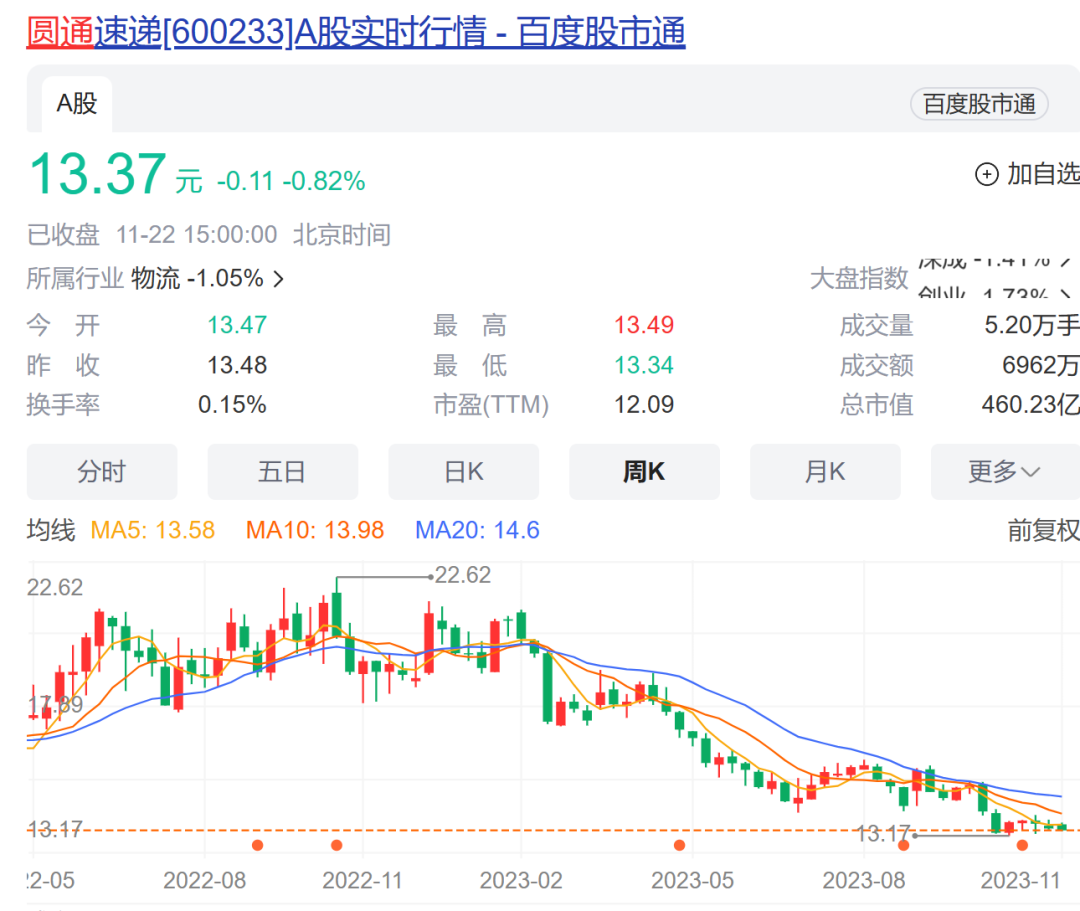Click the plus icon beside 加自选
The width and height of the screenshot is (1080, 911).
pyautogui.click(x=986, y=174)
